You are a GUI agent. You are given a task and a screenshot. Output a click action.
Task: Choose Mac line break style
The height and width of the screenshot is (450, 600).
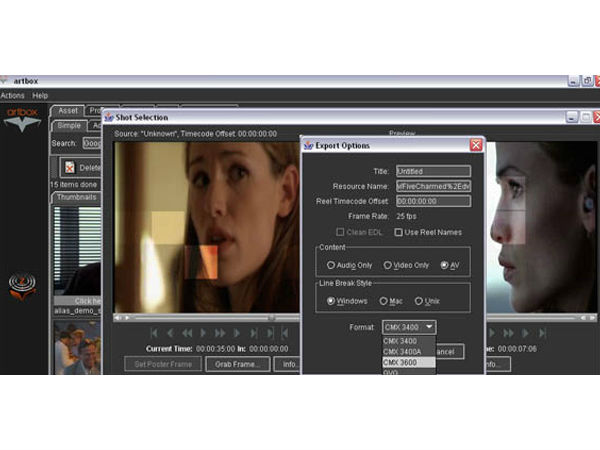click(383, 300)
